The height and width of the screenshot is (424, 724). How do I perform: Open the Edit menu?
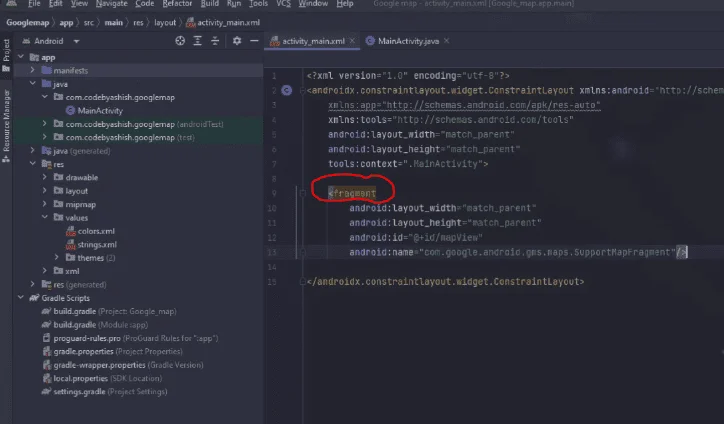tap(55, 4)
